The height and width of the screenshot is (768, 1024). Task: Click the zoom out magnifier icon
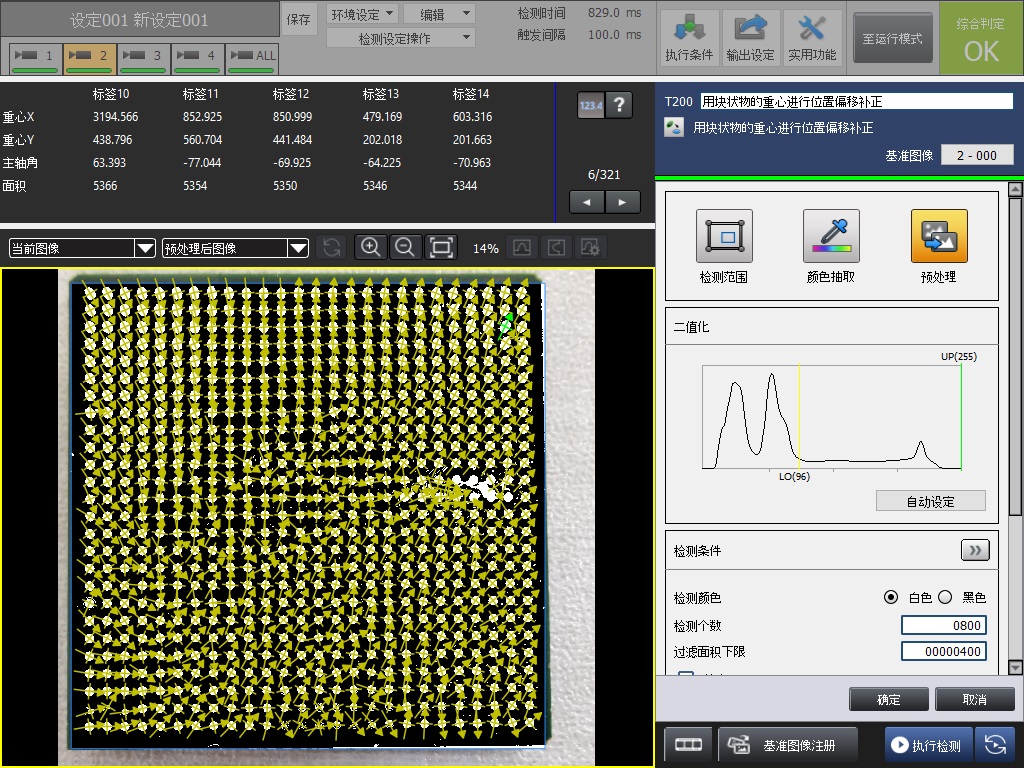point(405,248)
